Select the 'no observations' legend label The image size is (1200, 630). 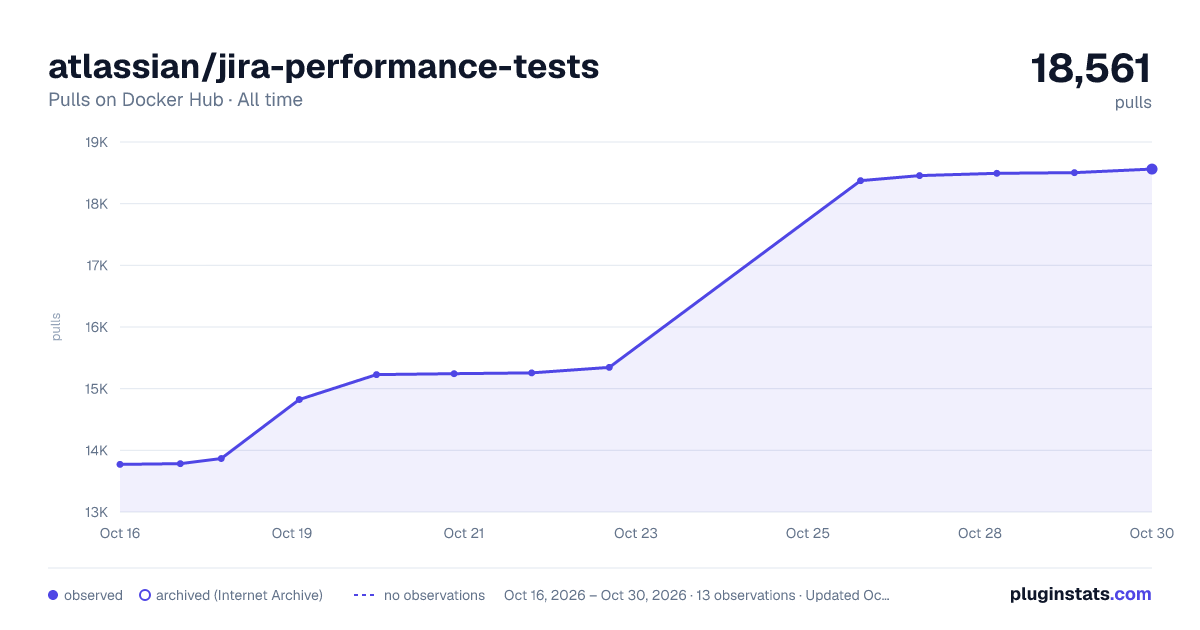click(434, 595)
